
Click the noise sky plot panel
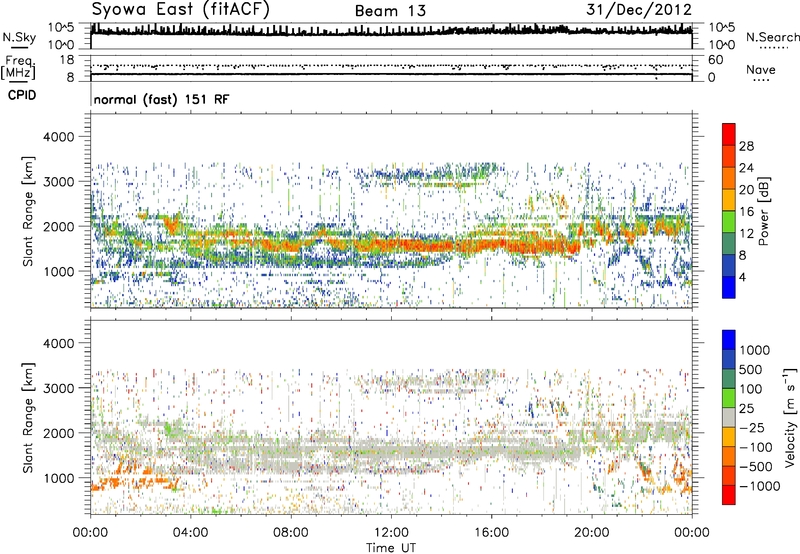391,36
